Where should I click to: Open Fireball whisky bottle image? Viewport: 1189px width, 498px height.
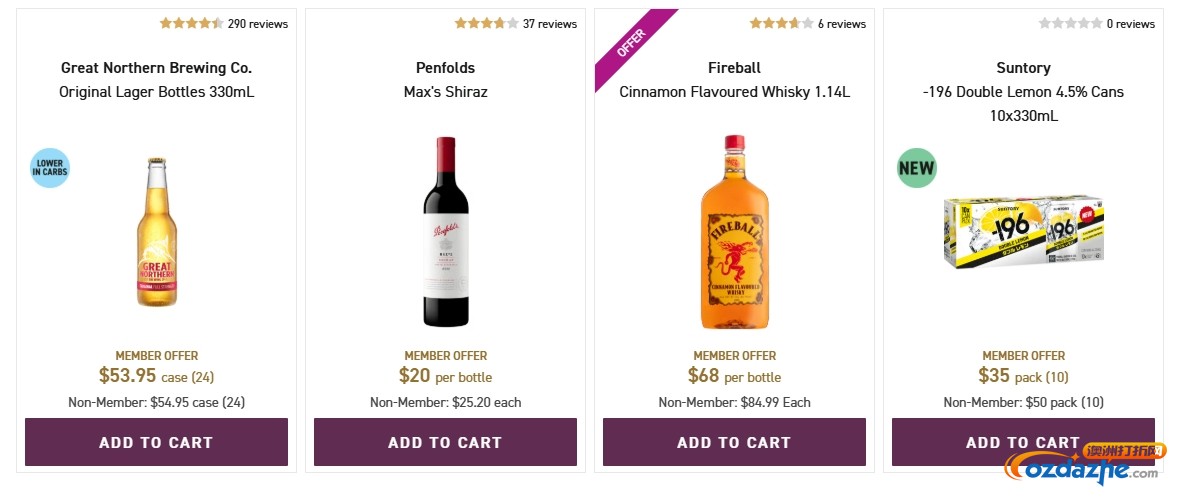(734, 232)
